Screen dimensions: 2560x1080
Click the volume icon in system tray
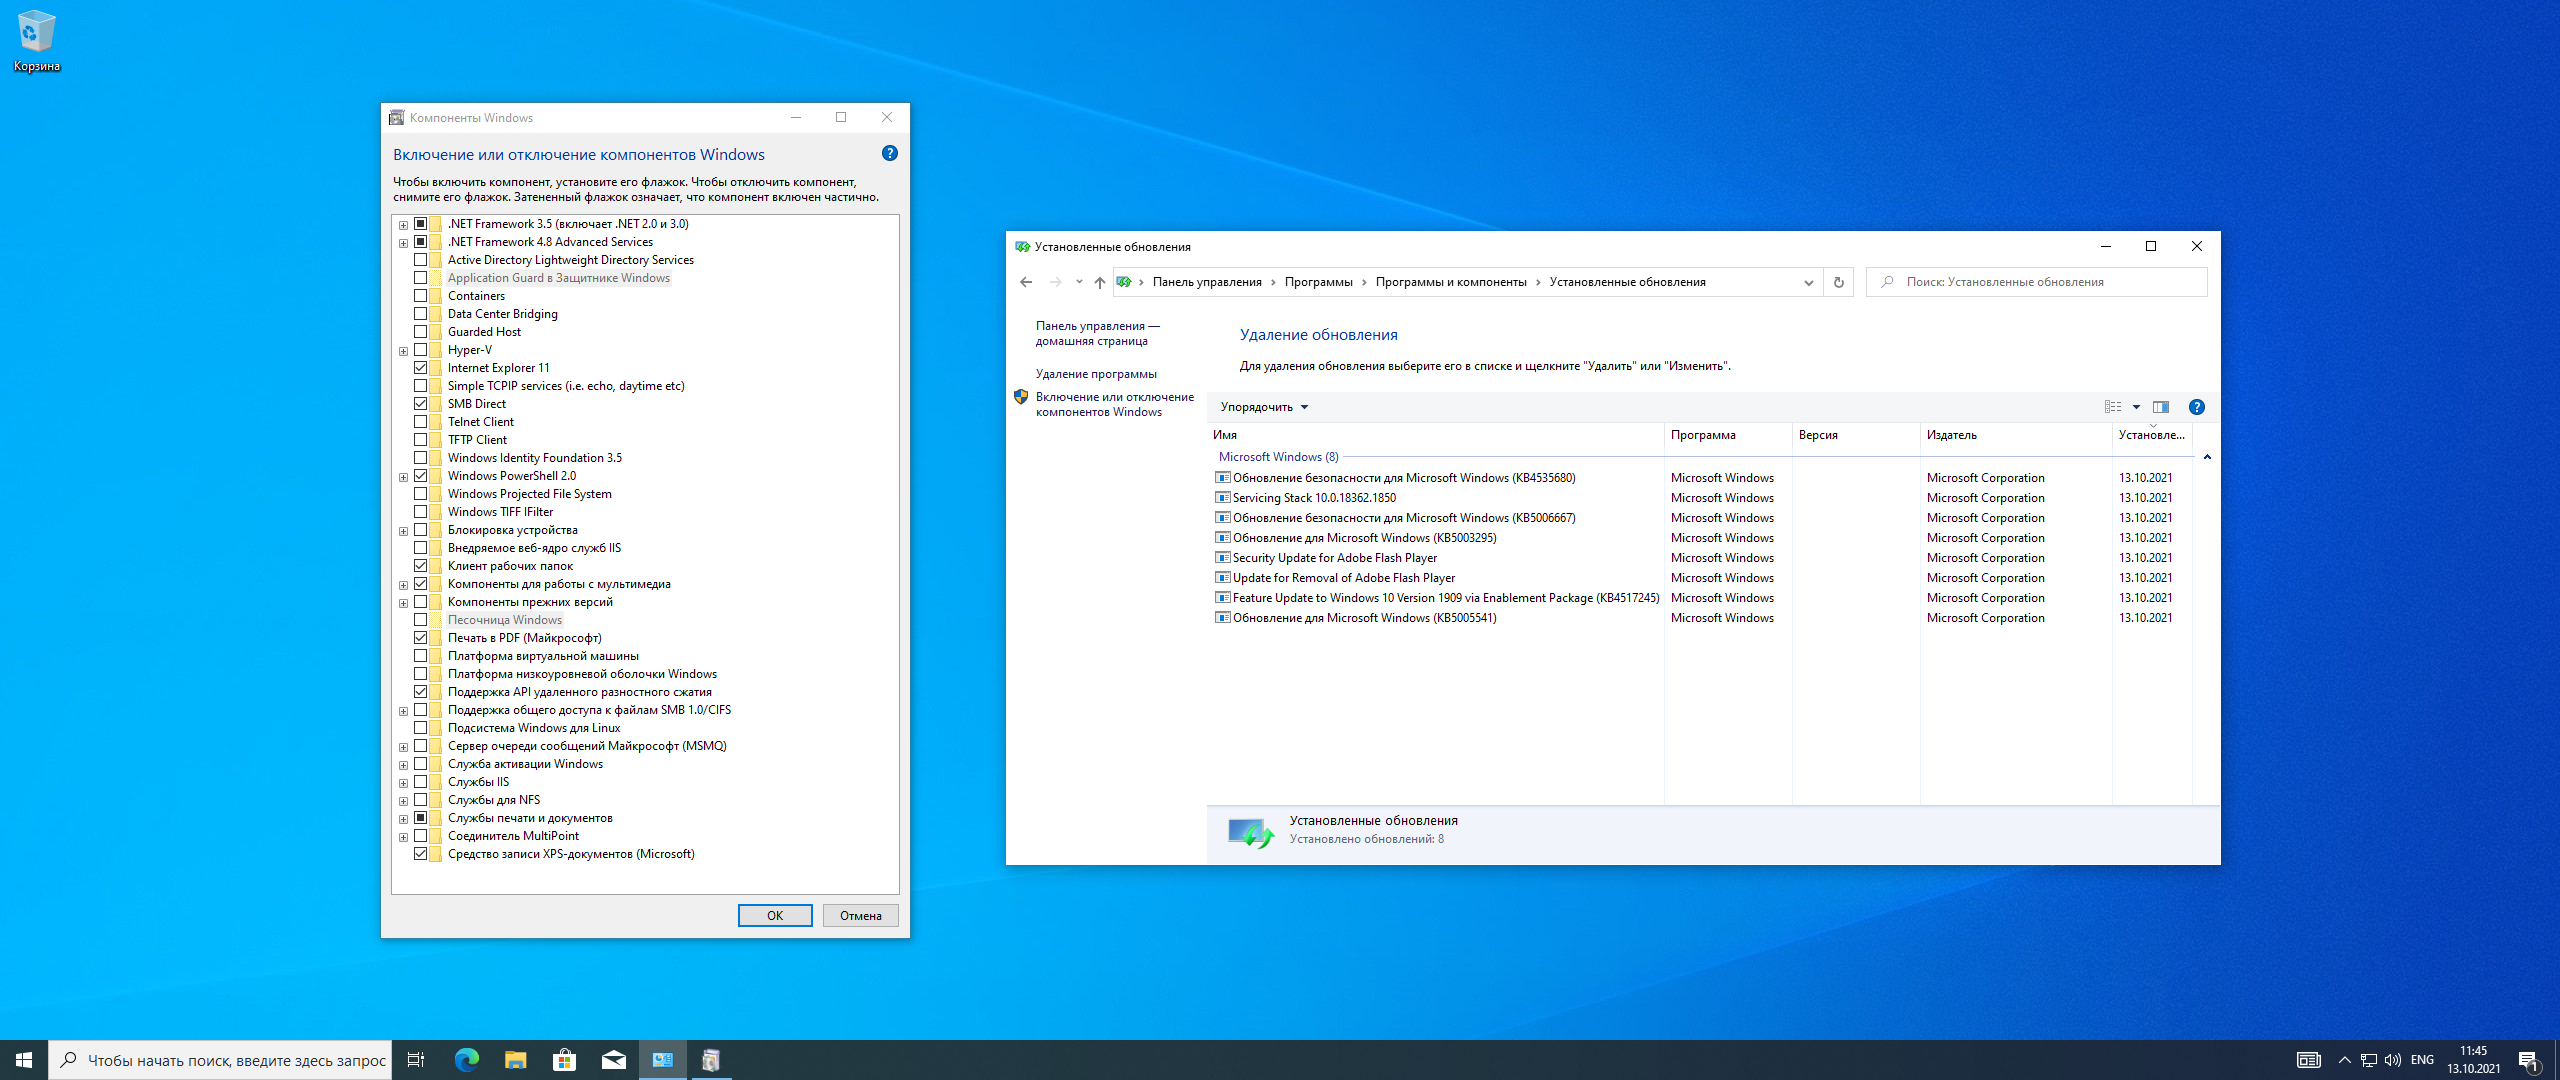[x=2393, y=1060]
